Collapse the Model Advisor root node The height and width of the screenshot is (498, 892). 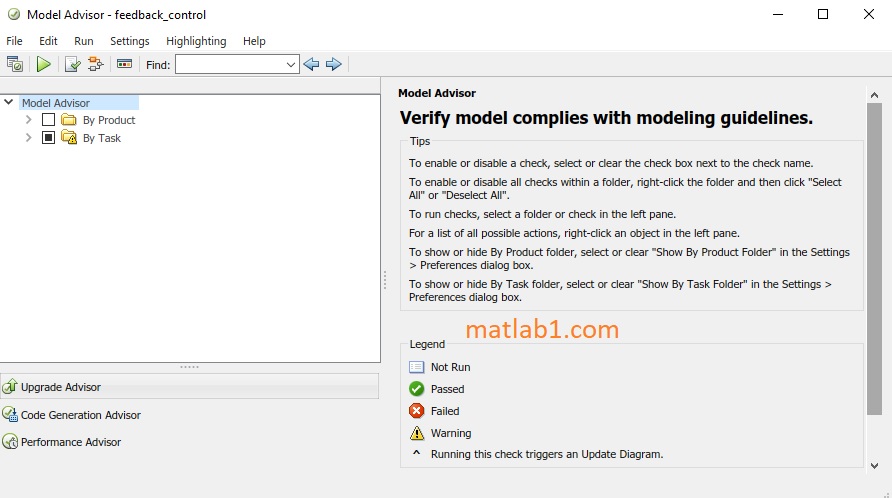pyautogui.click(x=9, y=102)
